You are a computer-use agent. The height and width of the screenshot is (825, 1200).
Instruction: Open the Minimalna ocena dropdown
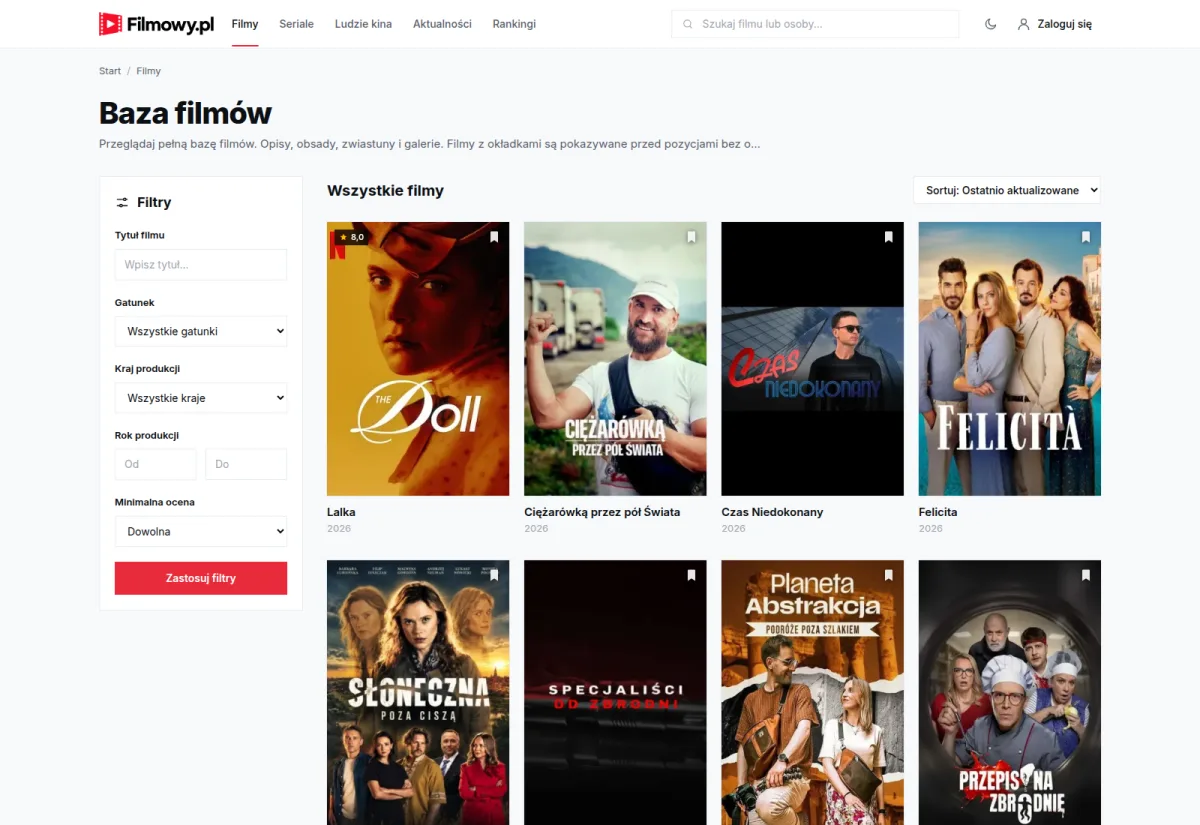click(x=201, y=531)
